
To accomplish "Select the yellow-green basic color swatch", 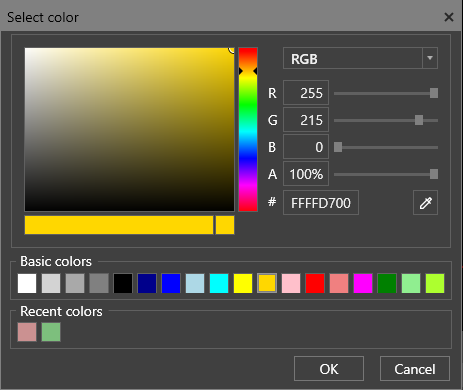I will click(435, 283).
